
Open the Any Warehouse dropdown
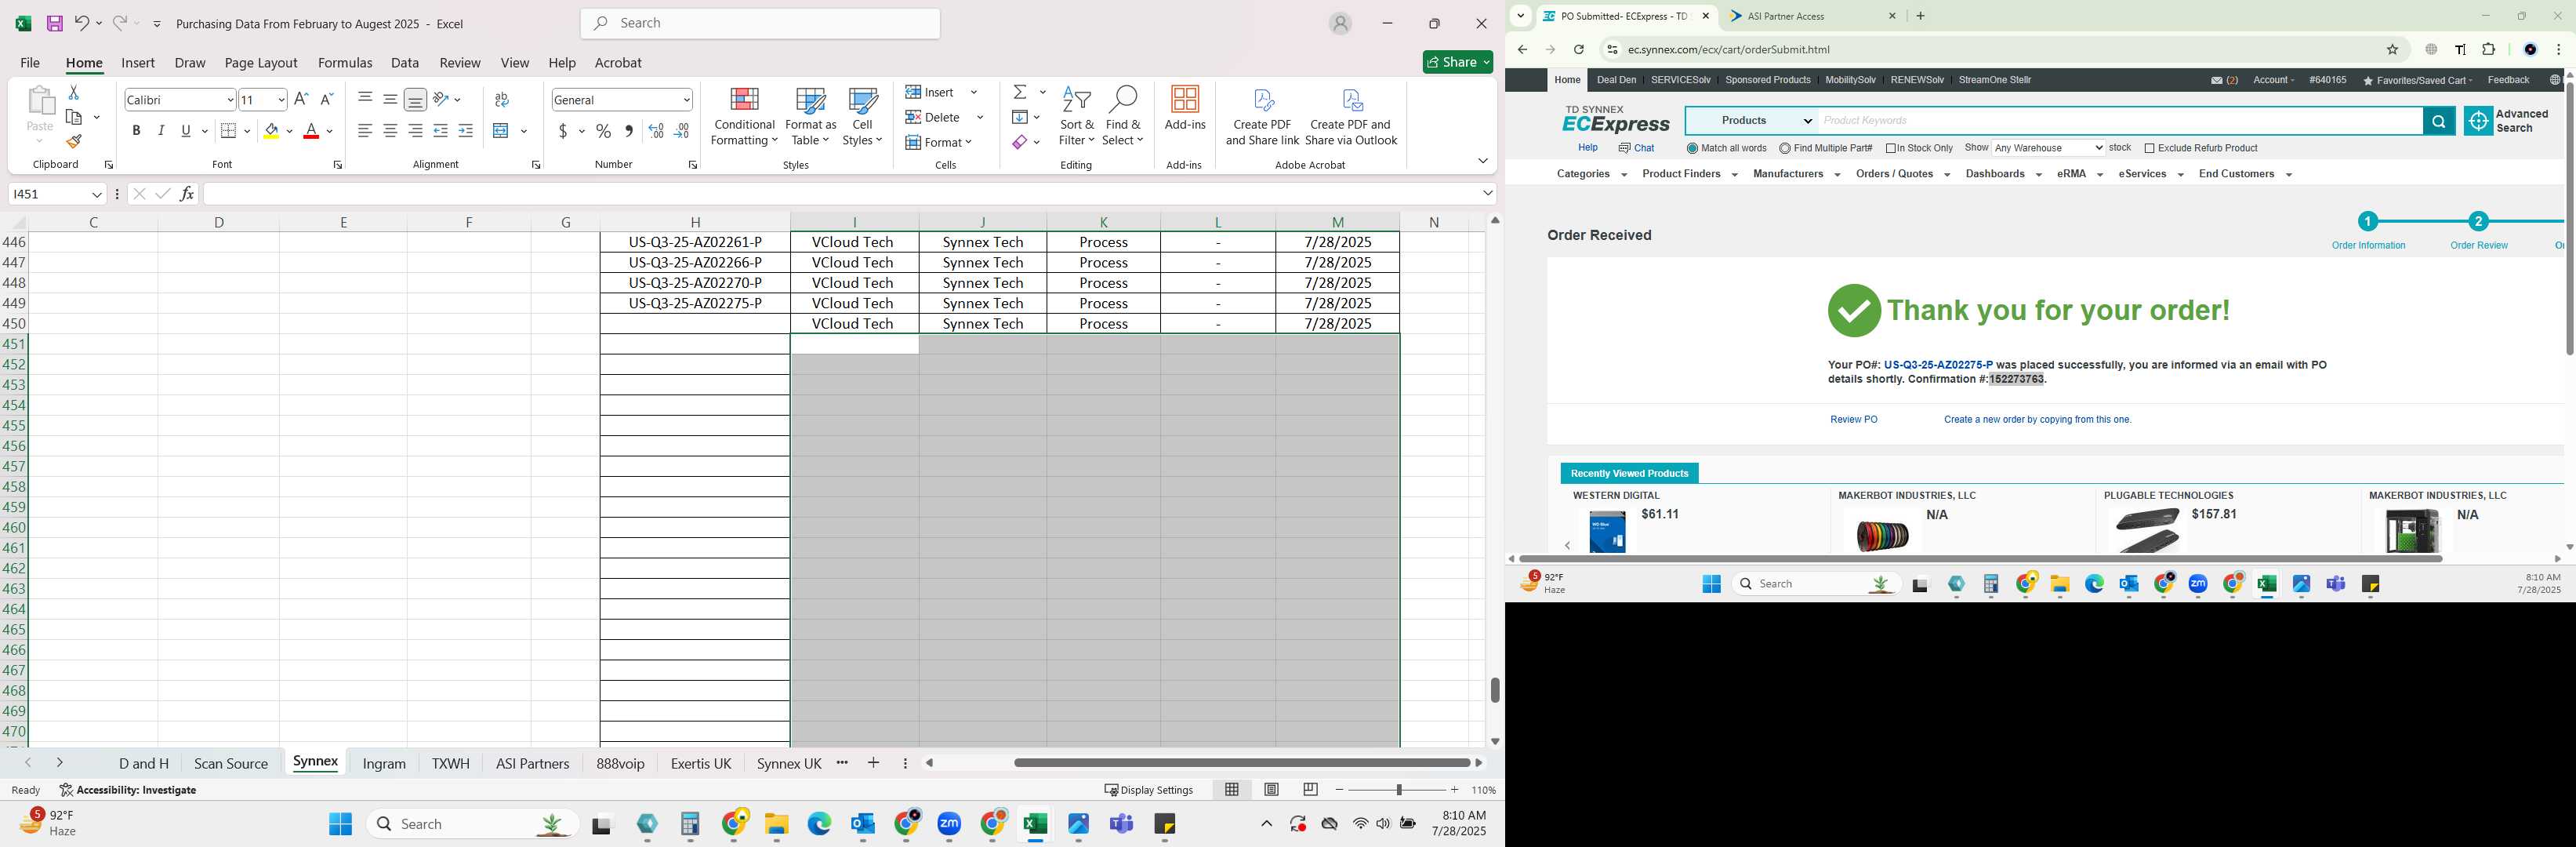point(2048,148)
